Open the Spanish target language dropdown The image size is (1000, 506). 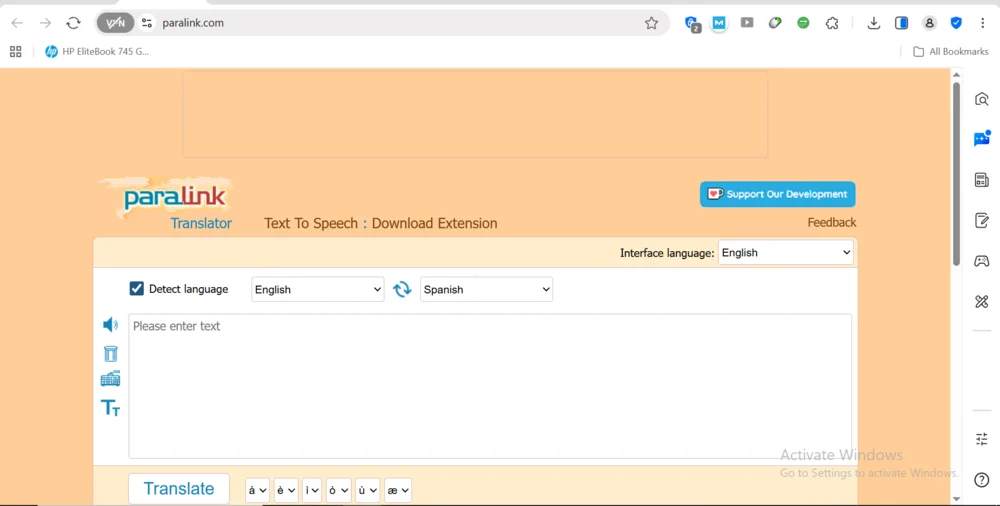[486, 289]
